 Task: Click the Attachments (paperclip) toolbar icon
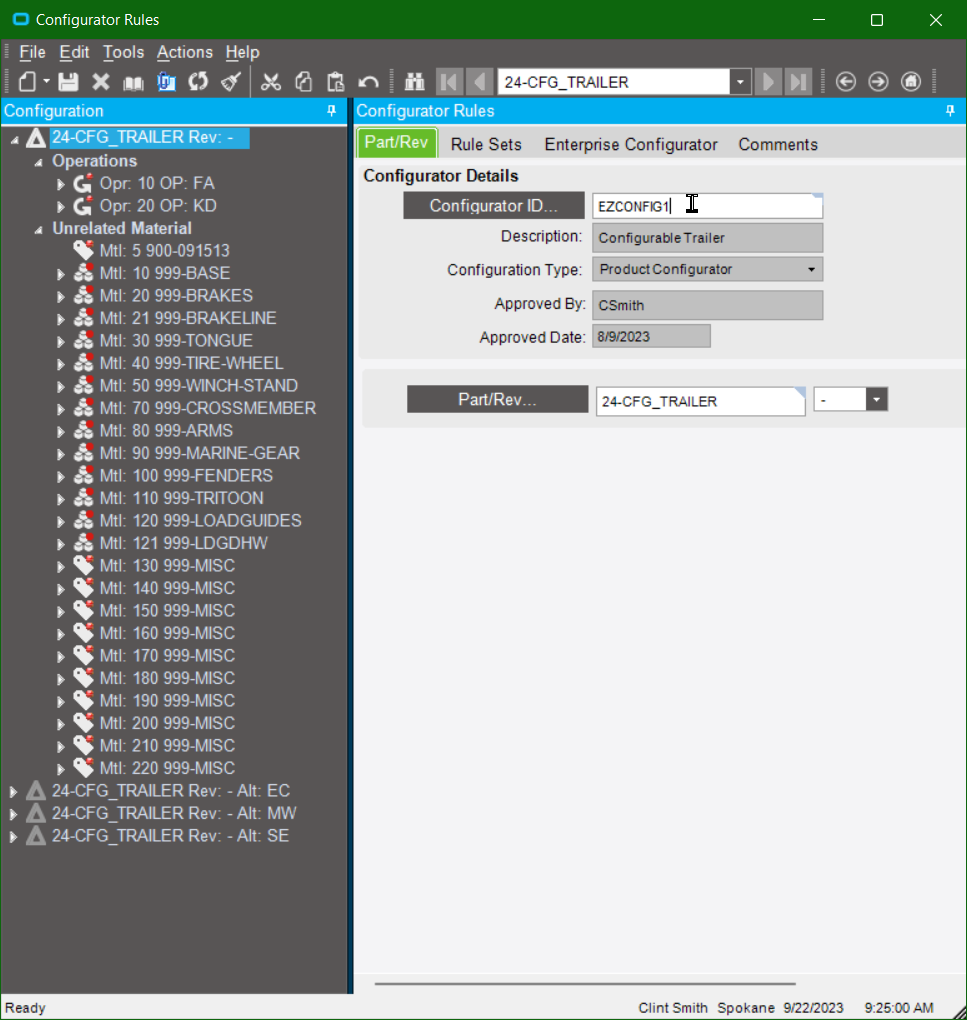tap(166, 81)
